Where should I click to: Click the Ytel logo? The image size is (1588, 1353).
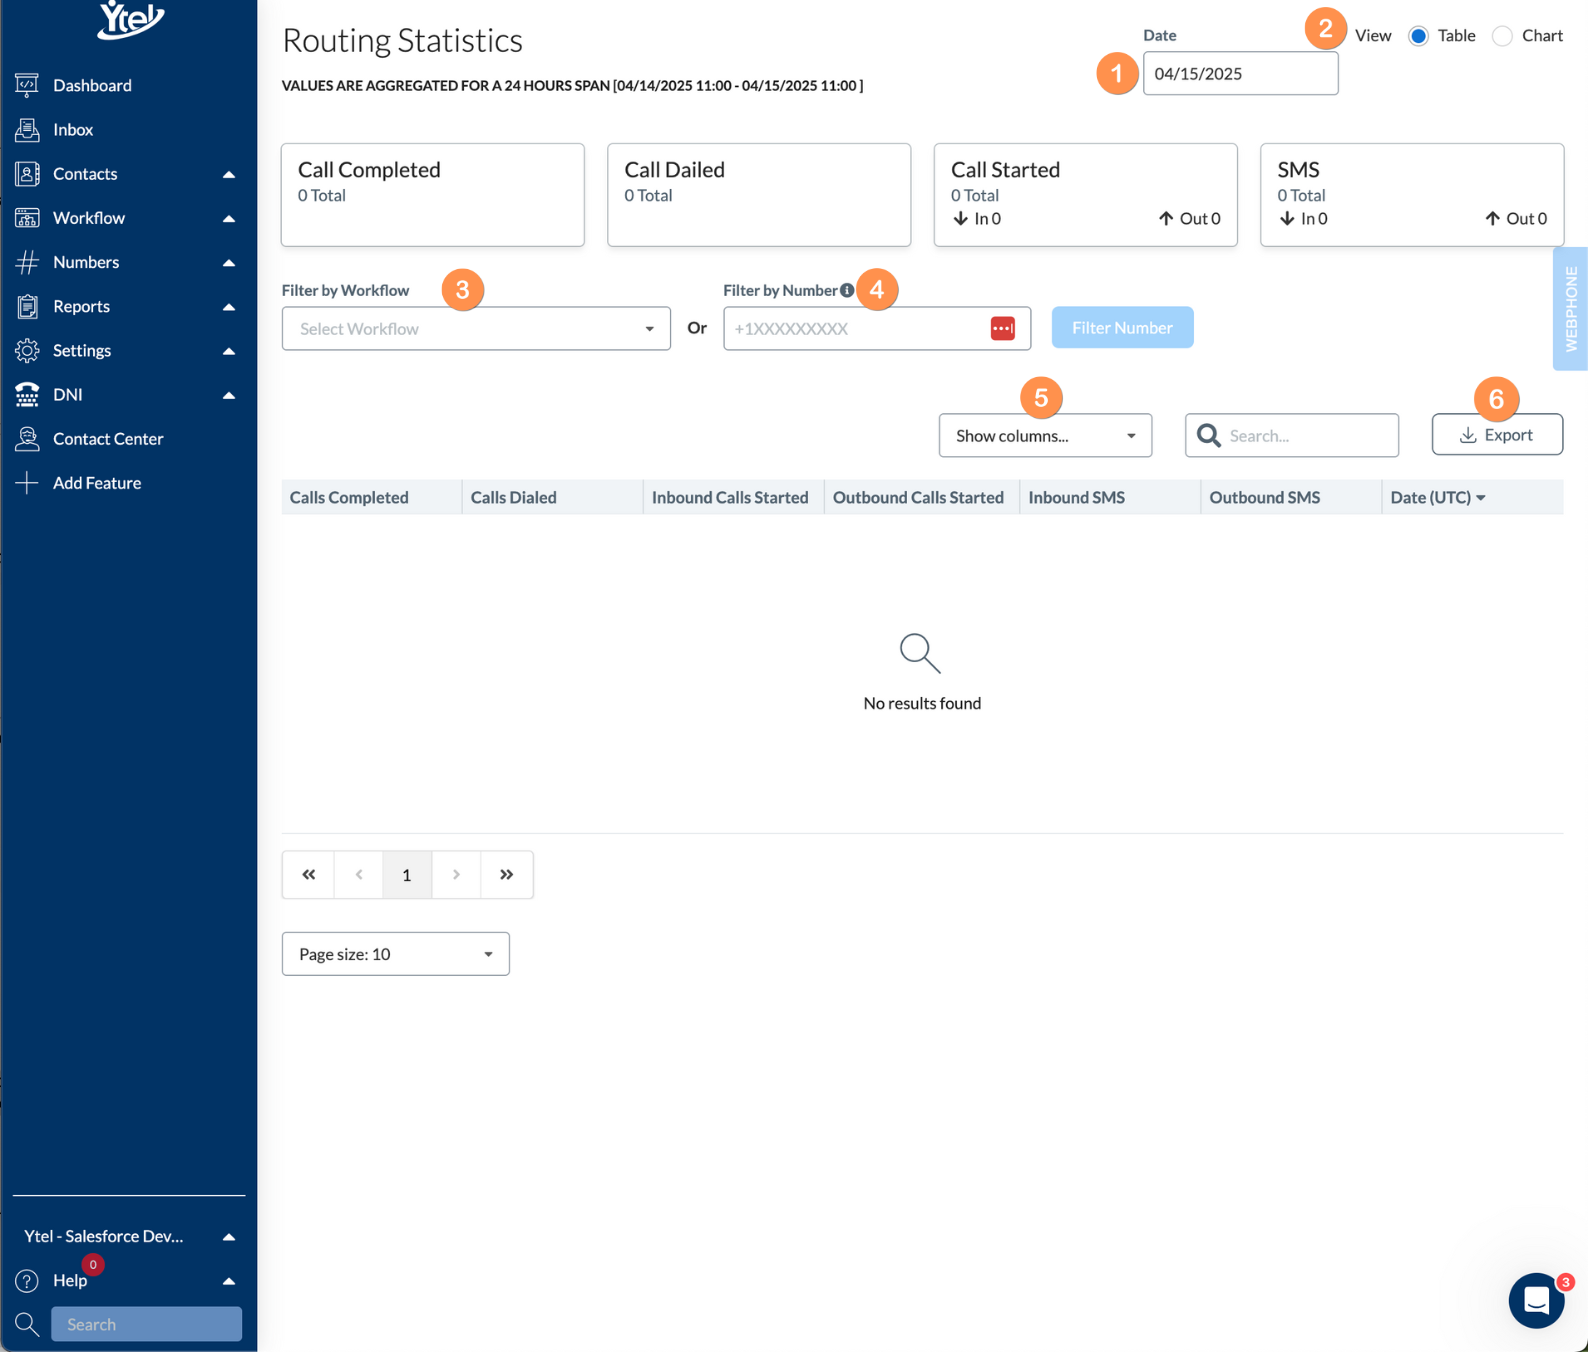pyautogui.click(x=131, y=19)
